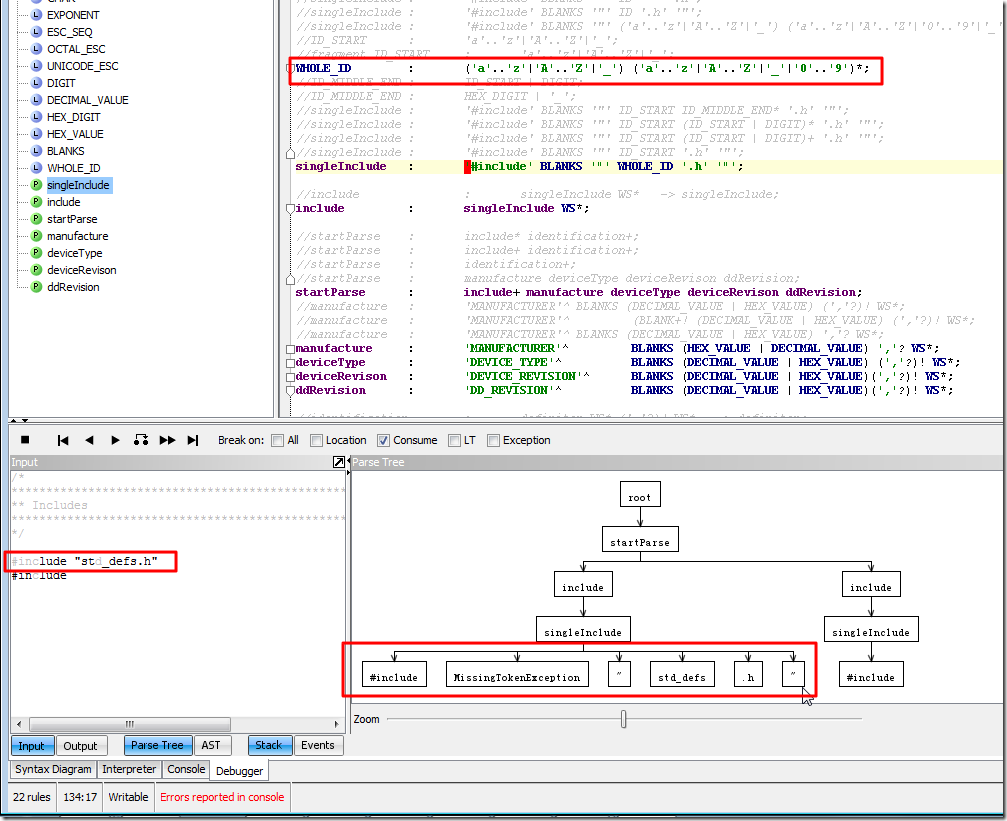Tick the Exception break checkbox

pyautogui.click(x=493, y=440)
